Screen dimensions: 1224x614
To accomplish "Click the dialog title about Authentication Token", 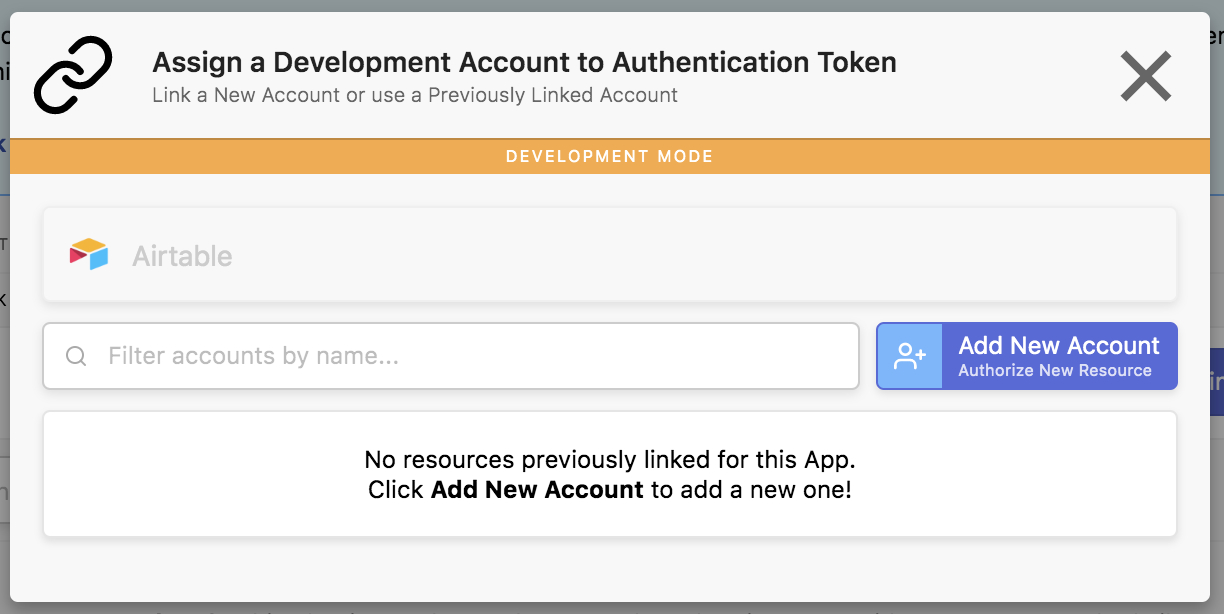I will pyautogui.click(x=524, y=63).
